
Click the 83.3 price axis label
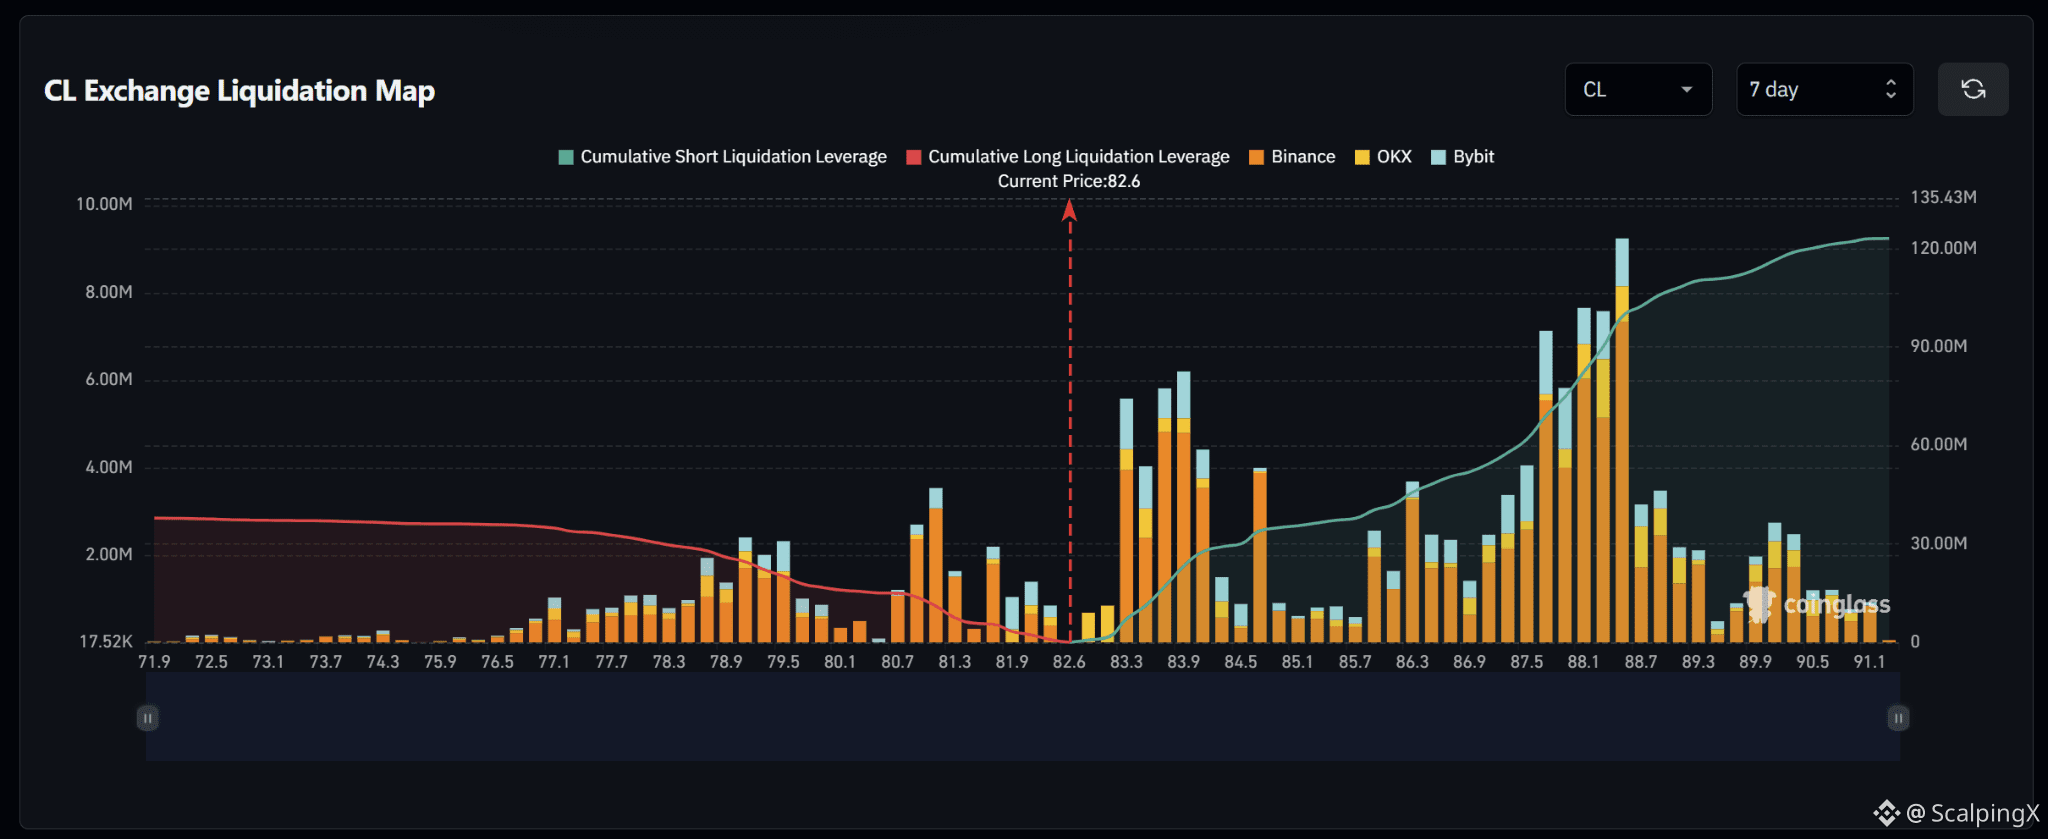point(1126,662)
